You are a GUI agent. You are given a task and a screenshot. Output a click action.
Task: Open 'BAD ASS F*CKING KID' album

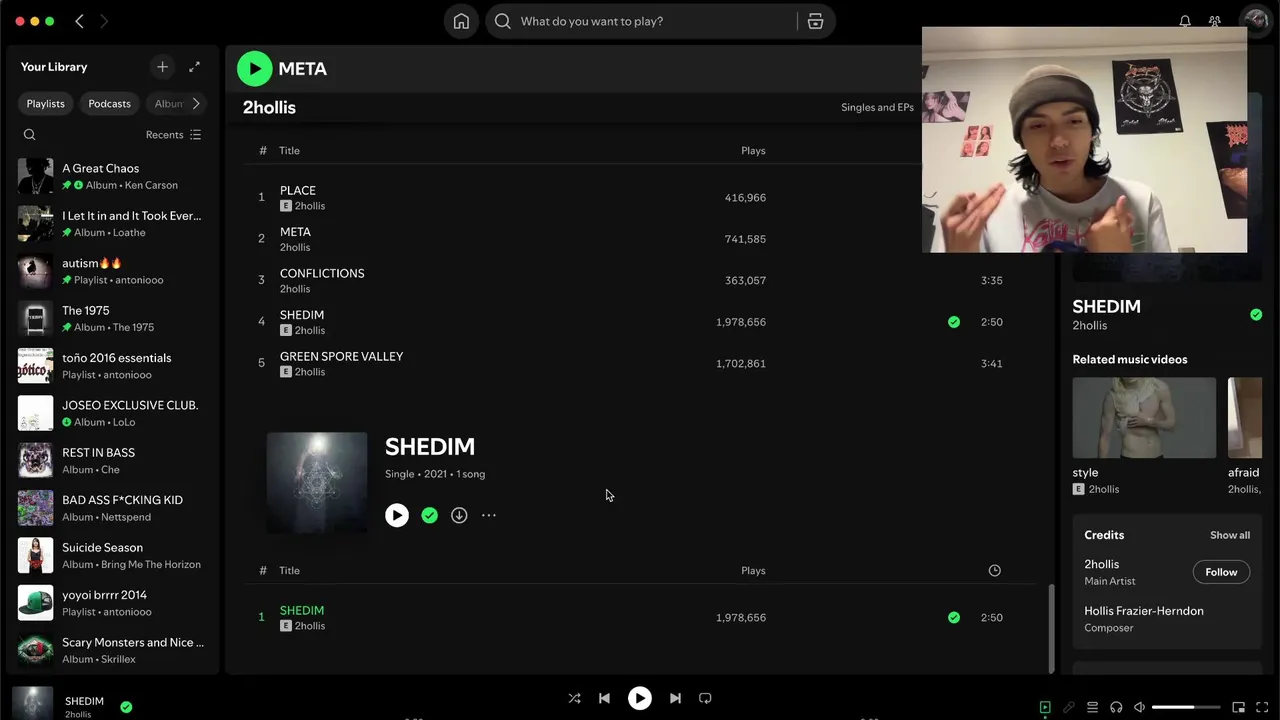click(112, 508)
